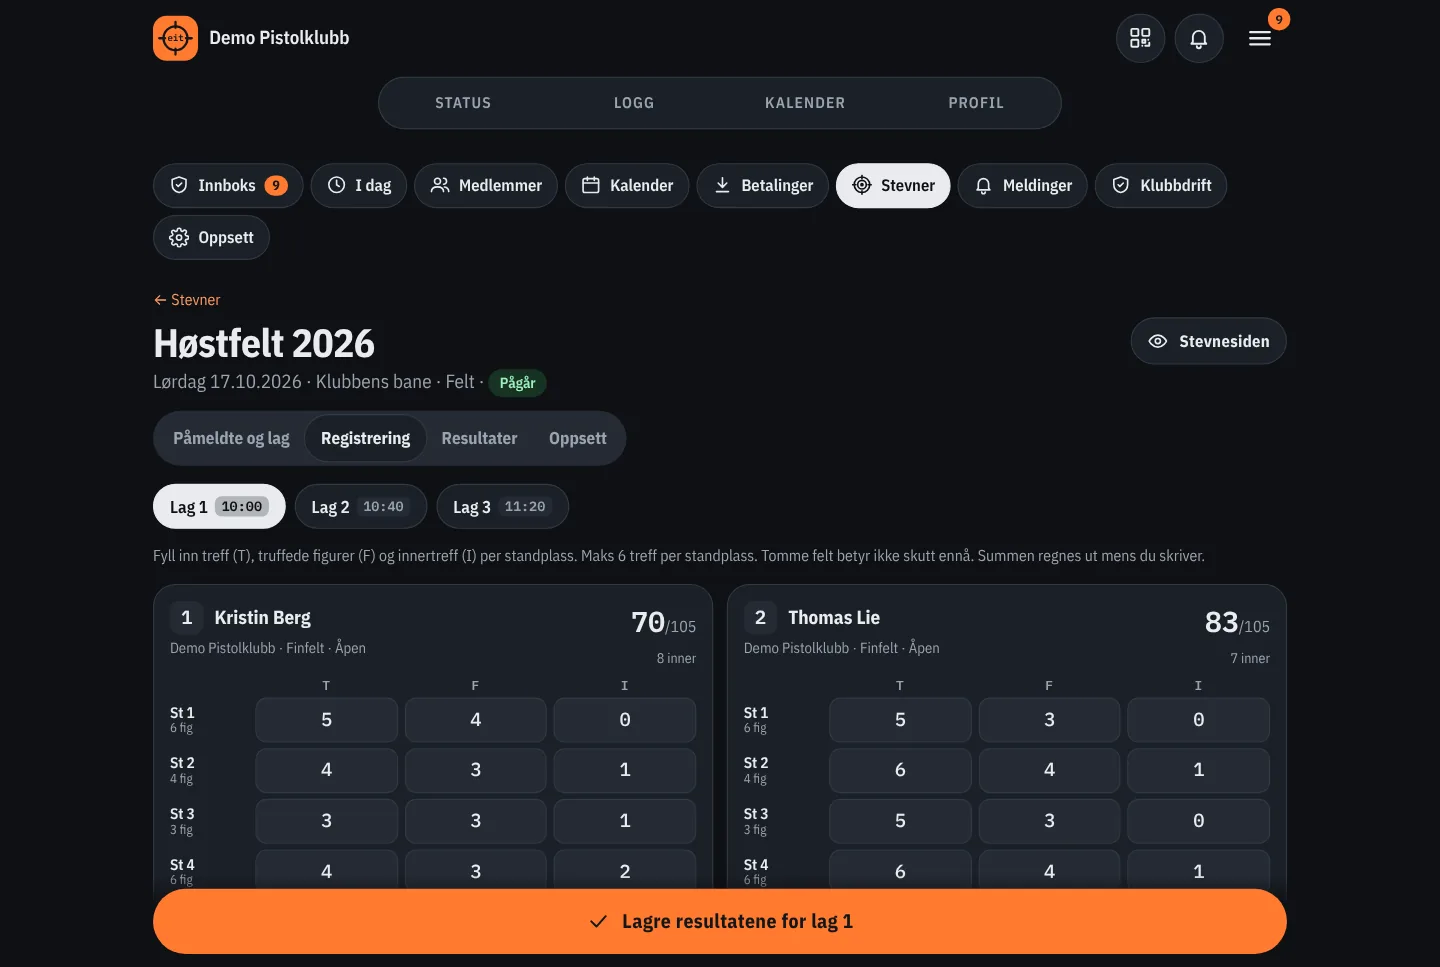The width and height of the screenshot is (1440, 967).
Task: Select the Lag 2 10:40 squad
Action: 361,506
